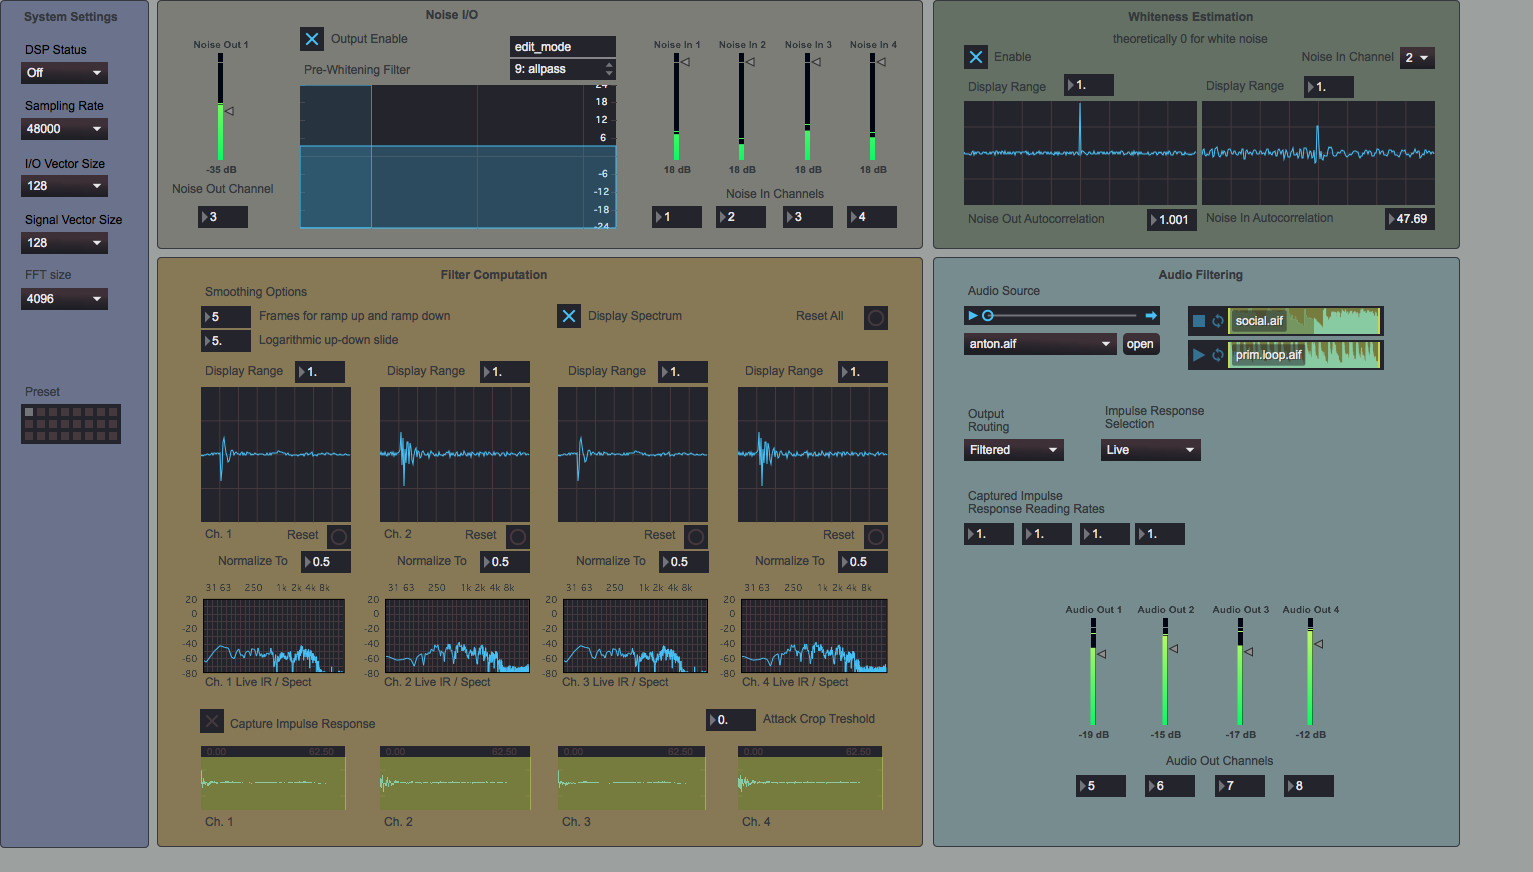This screenshot has height=872, width=1533.
Task: Click play arrow of audio source player
Action: pyautogui.click(x=972, y=315)
